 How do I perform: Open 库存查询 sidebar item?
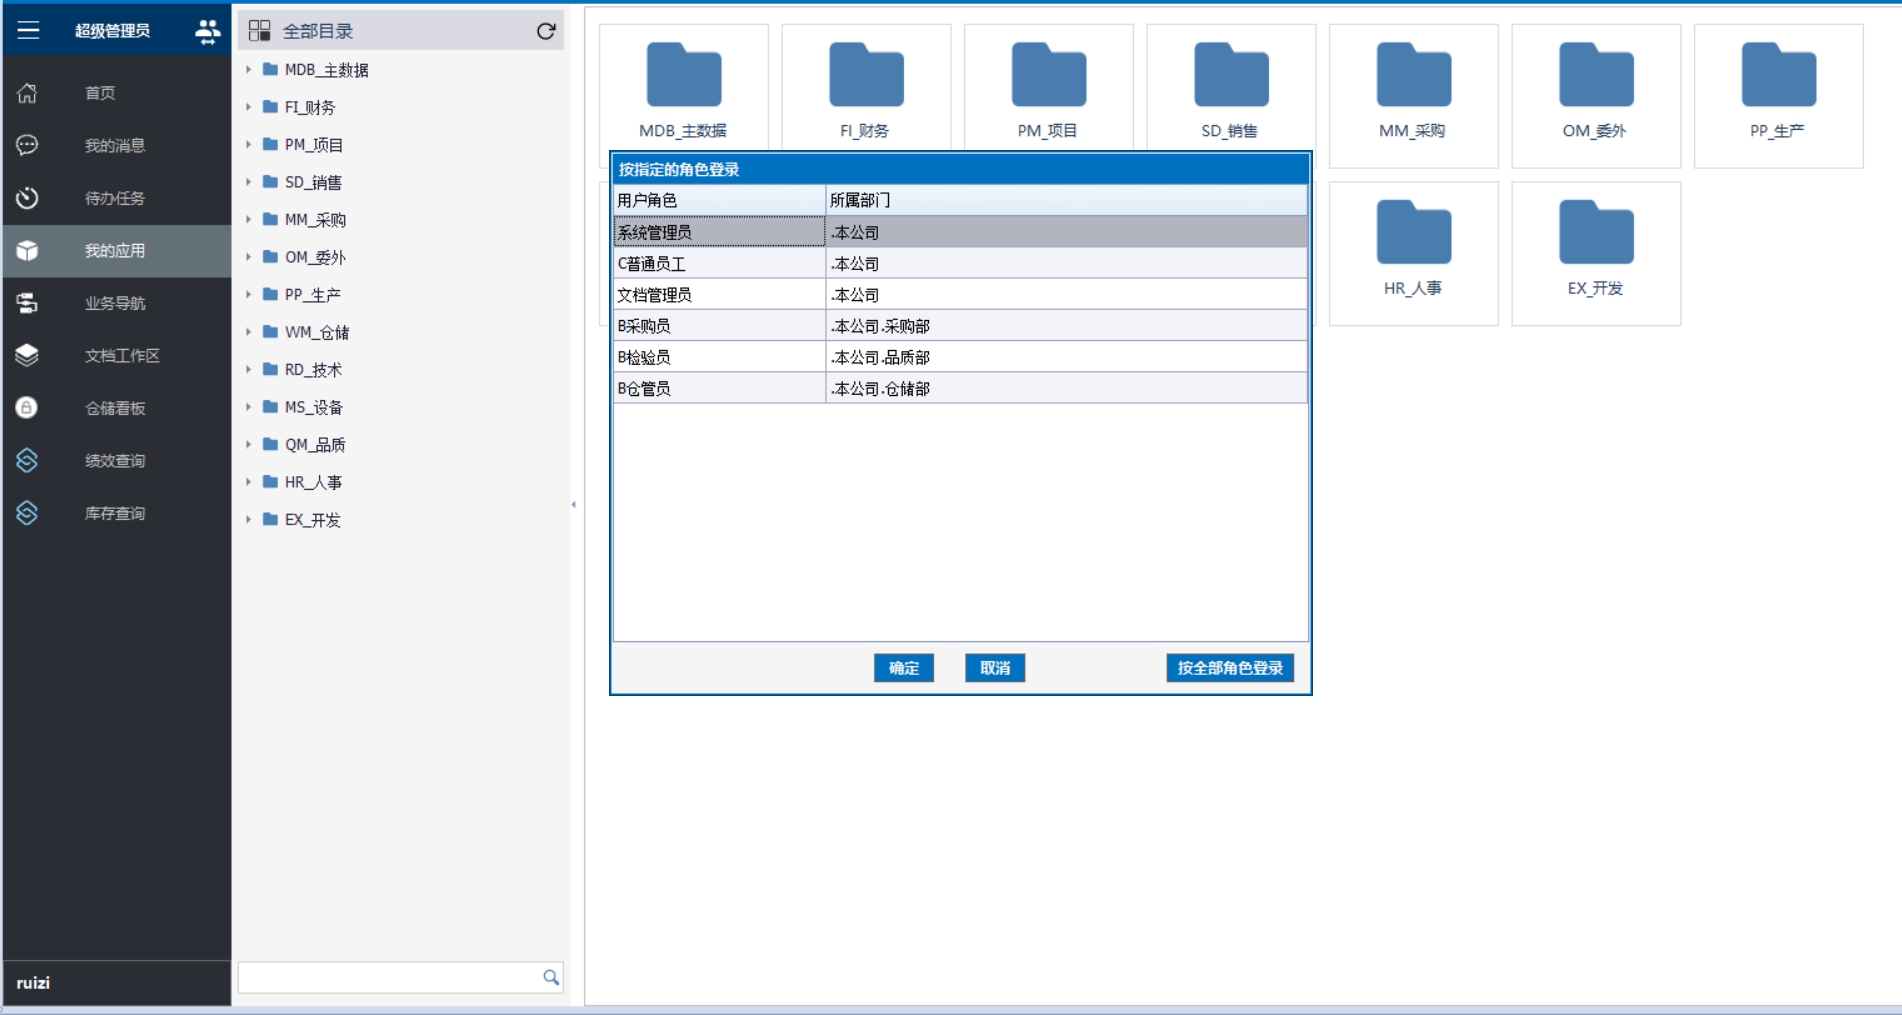point(117,513)
